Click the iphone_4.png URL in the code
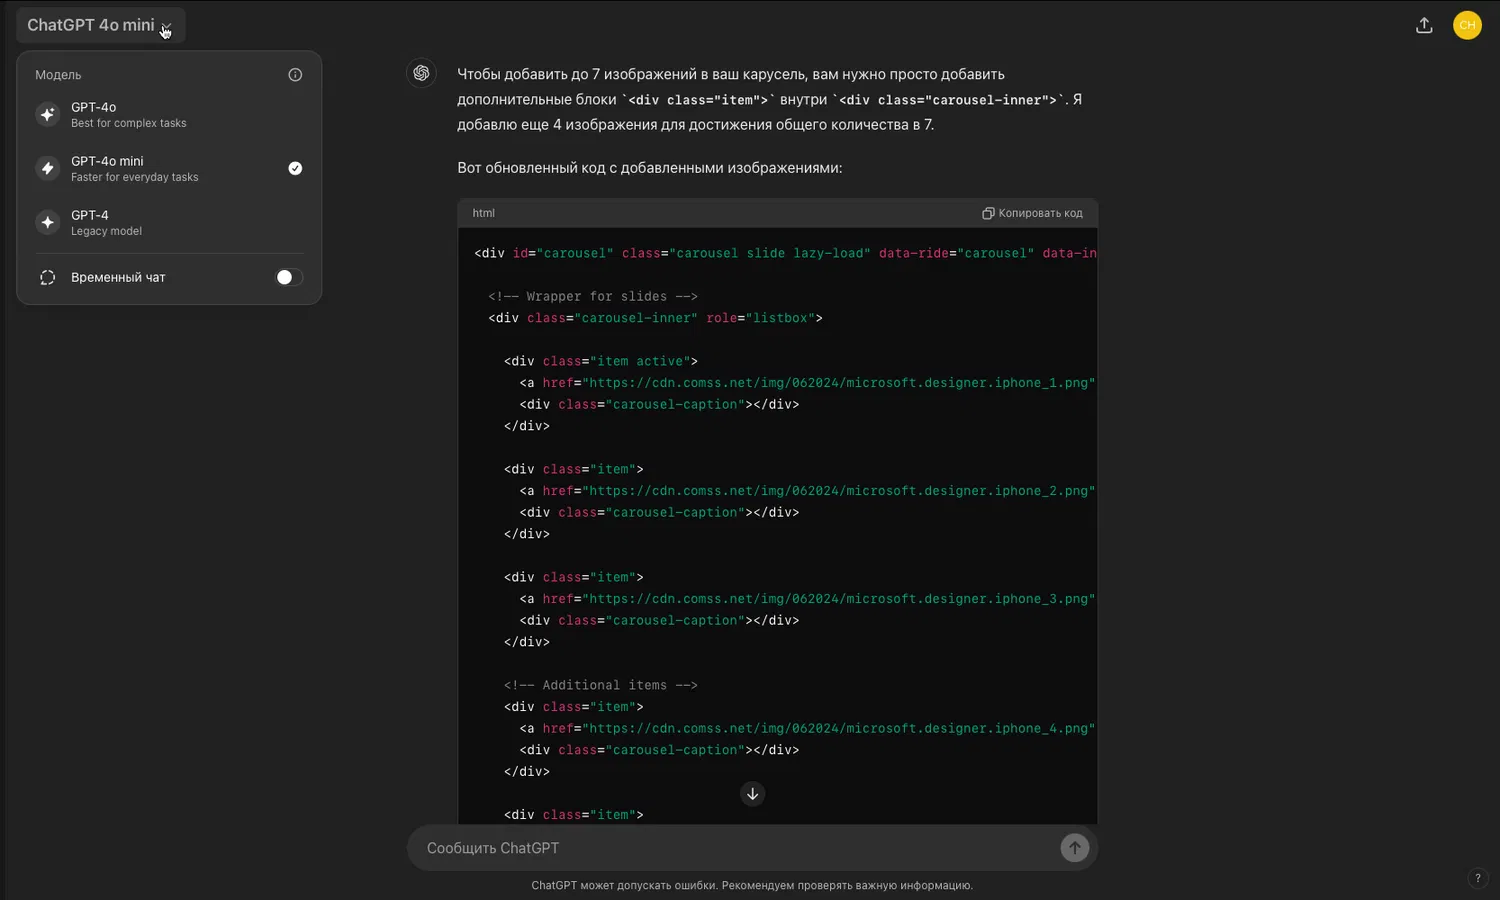Screen dimensions: 1500x900 839,729
